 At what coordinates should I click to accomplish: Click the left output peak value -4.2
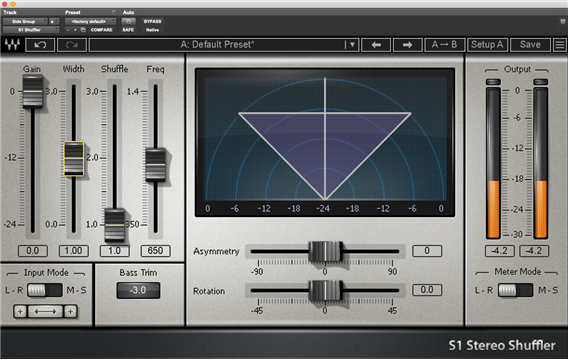pos(499,251)
